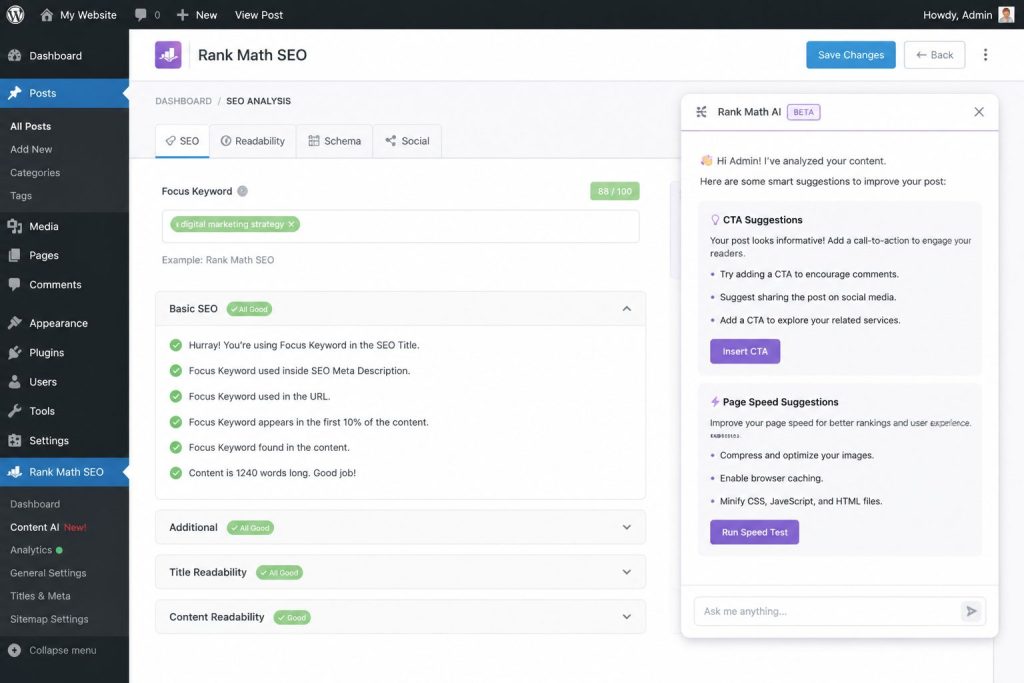Click the Rank Math SEO logo icon
Screen dimensions: 1024x683
pos(168,55)
